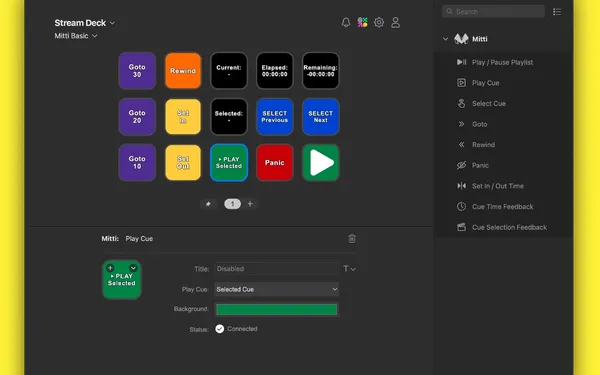Image resolution: width=600 pixels, height=375 pixels.
Task: Pin the current page
Action: click(208, 204)
